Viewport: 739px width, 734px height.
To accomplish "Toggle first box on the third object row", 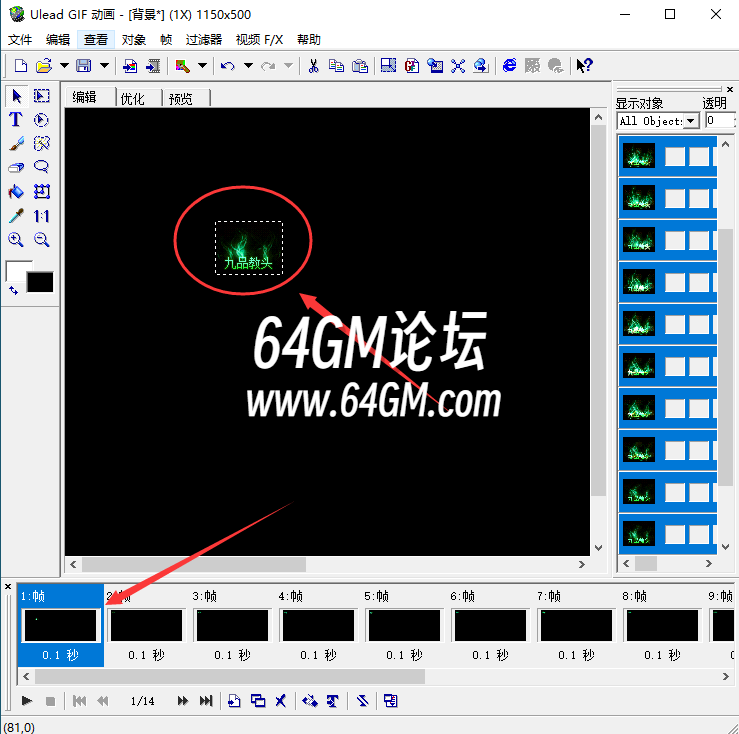I will coord(675,240).
